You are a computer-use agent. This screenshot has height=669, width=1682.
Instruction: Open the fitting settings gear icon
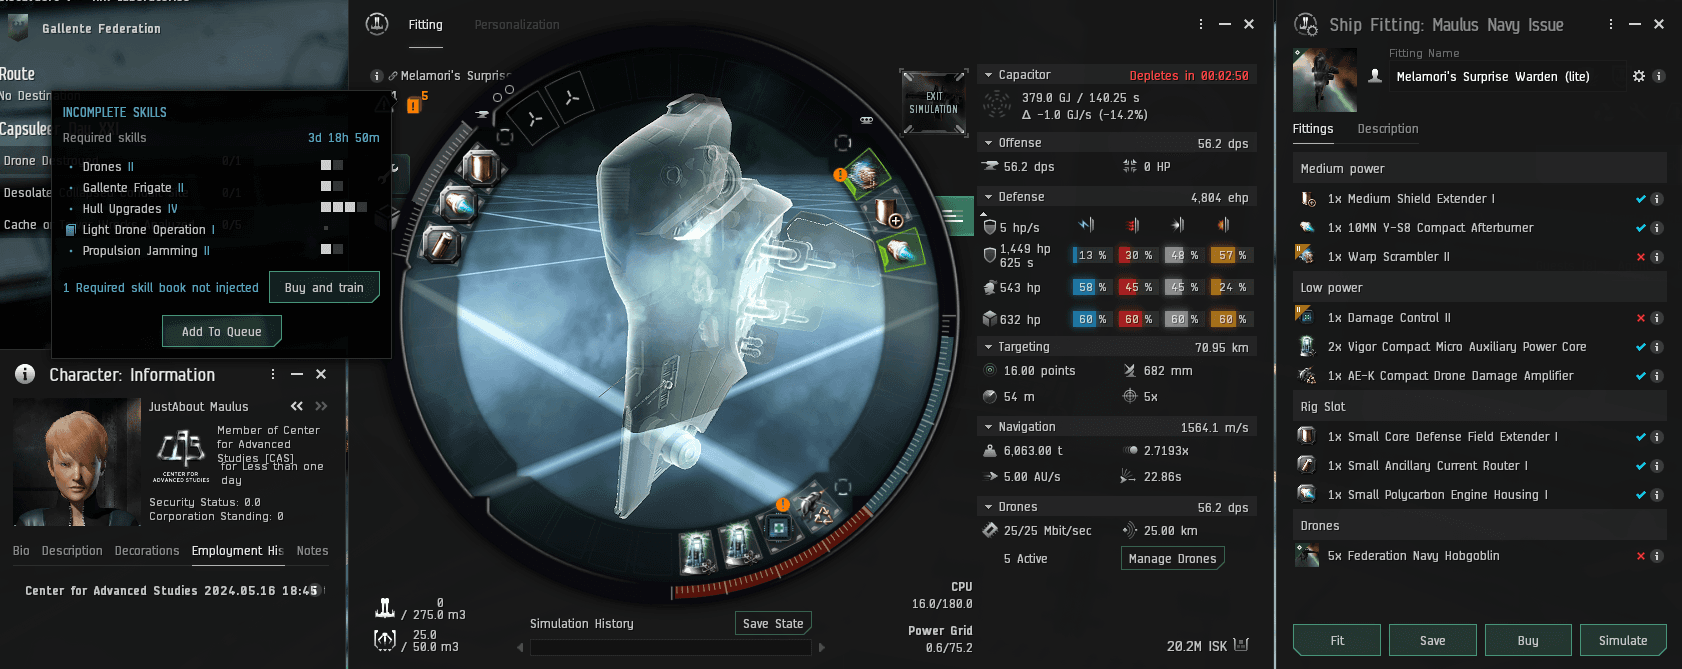click(1639, 76)
